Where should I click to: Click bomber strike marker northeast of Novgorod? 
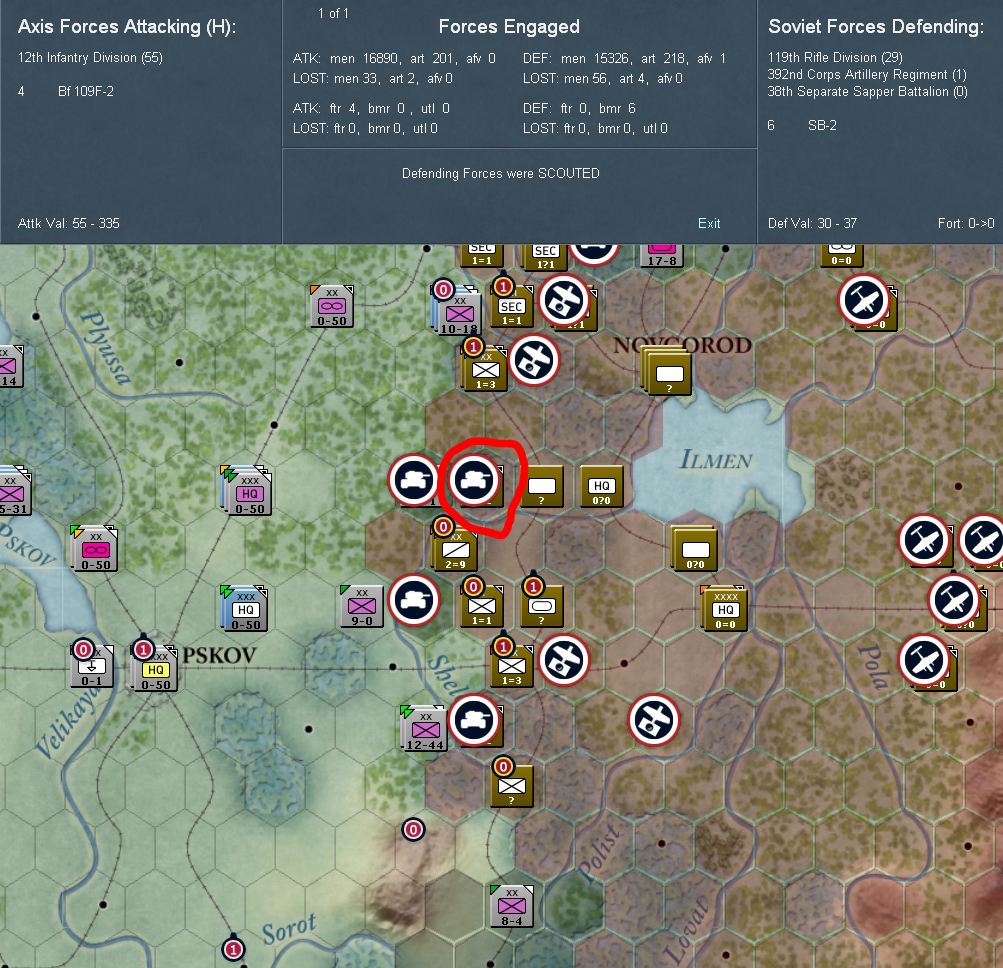864,300
